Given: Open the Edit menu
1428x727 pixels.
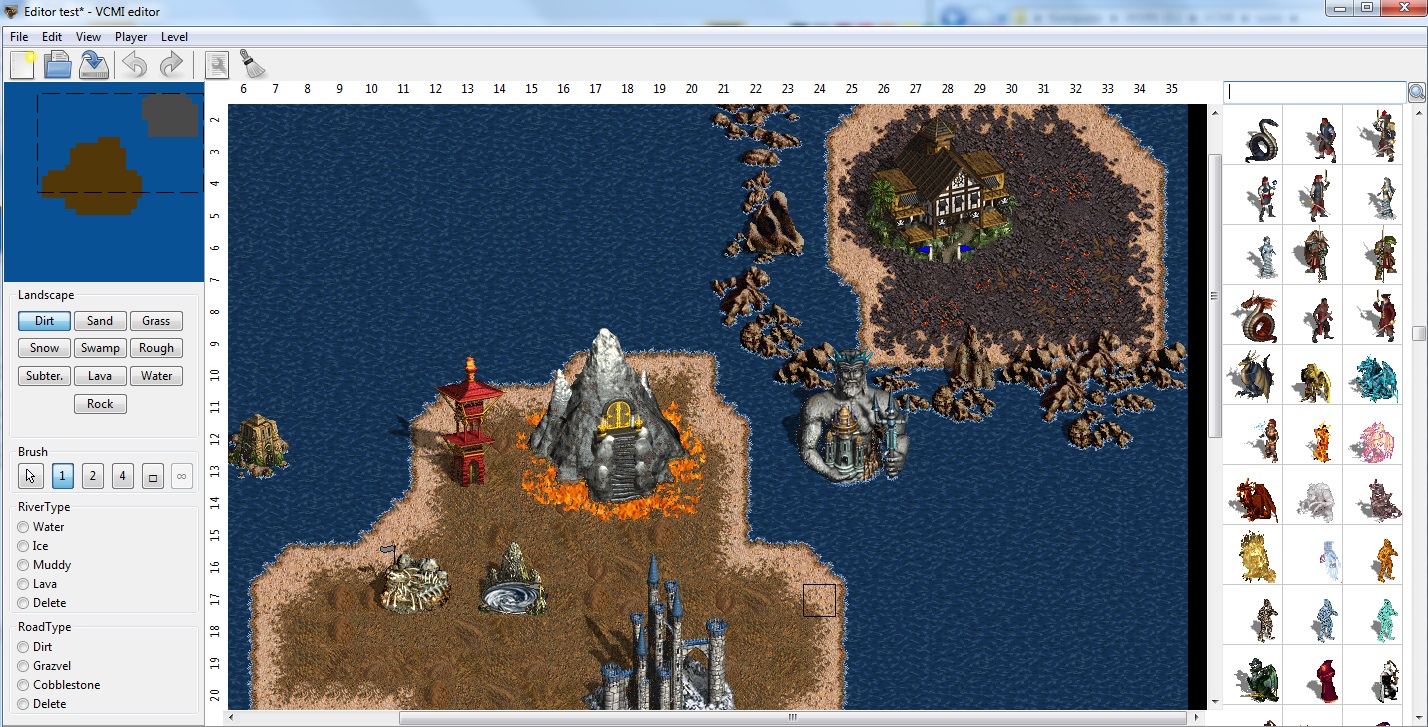Looking at the screenshot, I should (52, 37).
